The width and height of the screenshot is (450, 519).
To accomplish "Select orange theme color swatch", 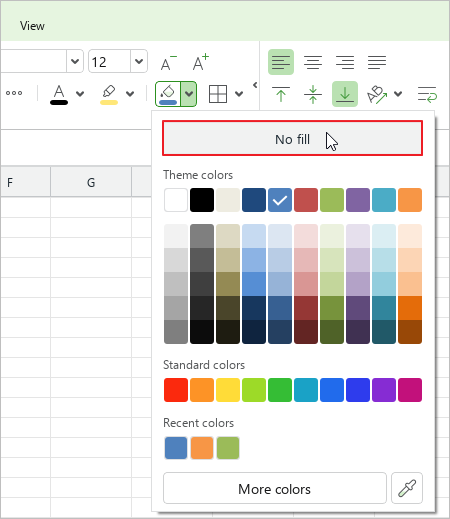I will pos(410,200).
